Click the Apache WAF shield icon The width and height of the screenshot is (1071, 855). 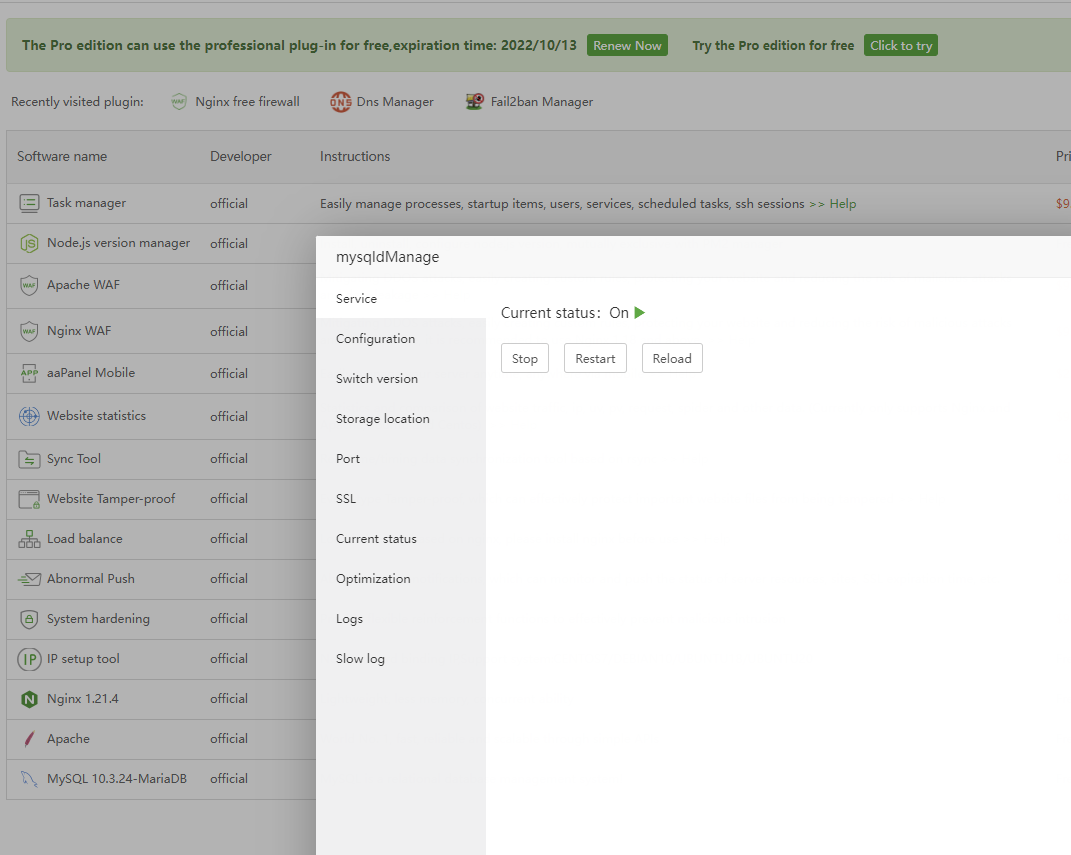pos(28,285)
